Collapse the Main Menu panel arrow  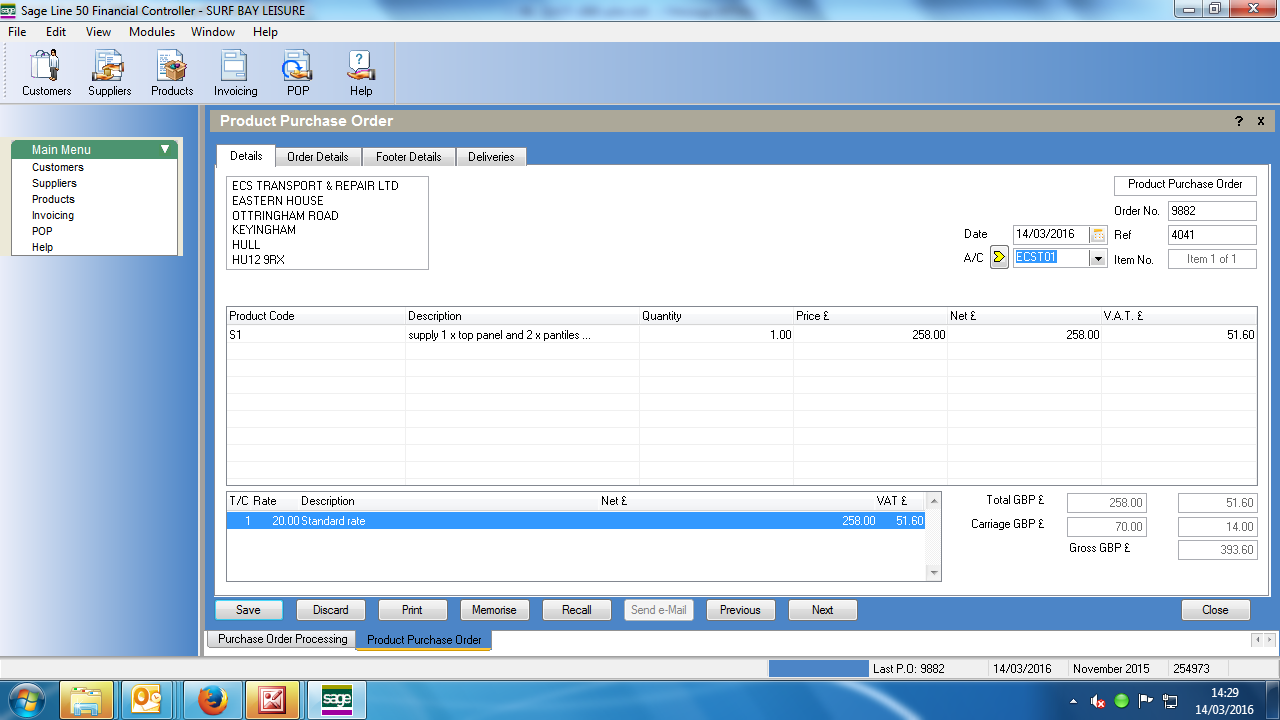165,150
